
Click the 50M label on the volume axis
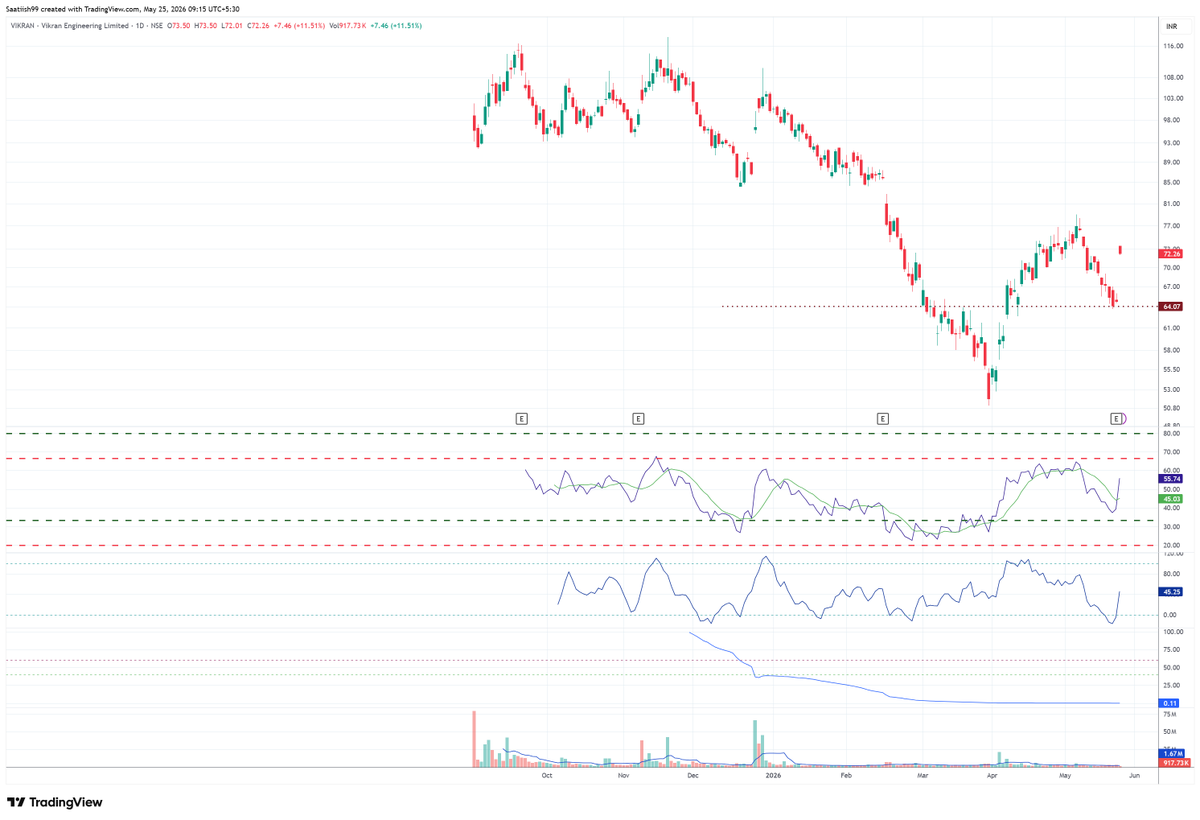1172,732
